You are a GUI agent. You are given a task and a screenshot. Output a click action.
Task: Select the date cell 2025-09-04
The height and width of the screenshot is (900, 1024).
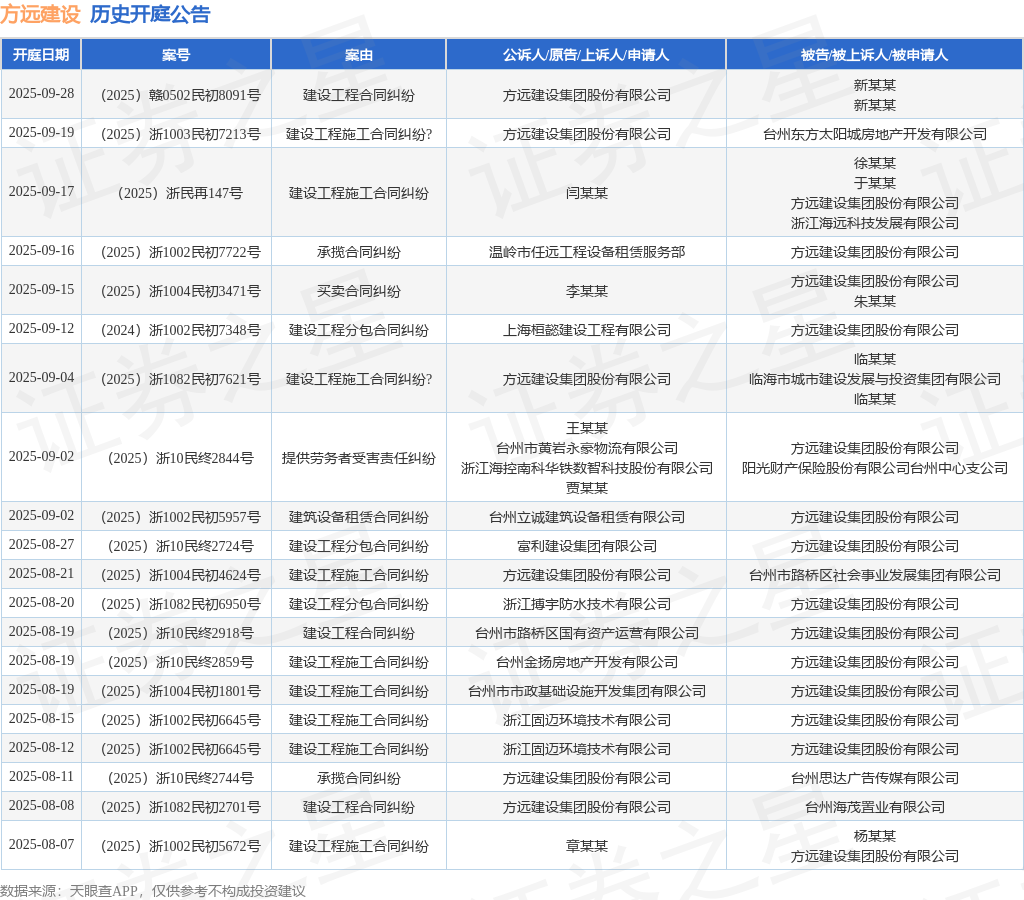[41, 378]
